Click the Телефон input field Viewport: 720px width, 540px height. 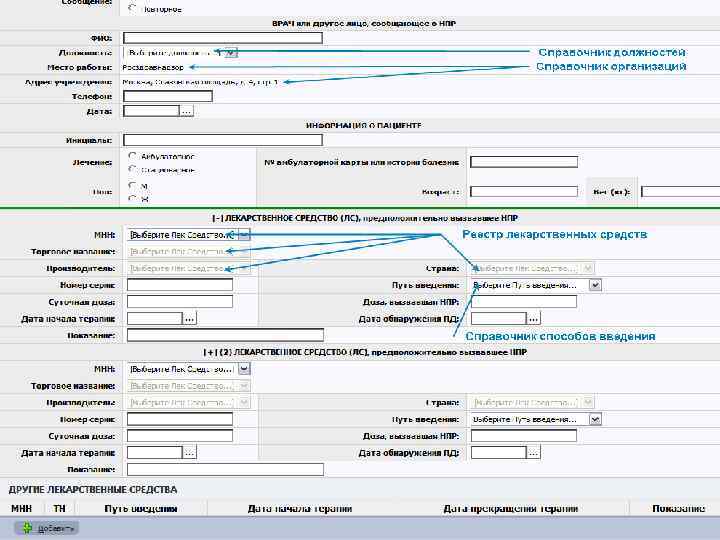click(168, 96)
